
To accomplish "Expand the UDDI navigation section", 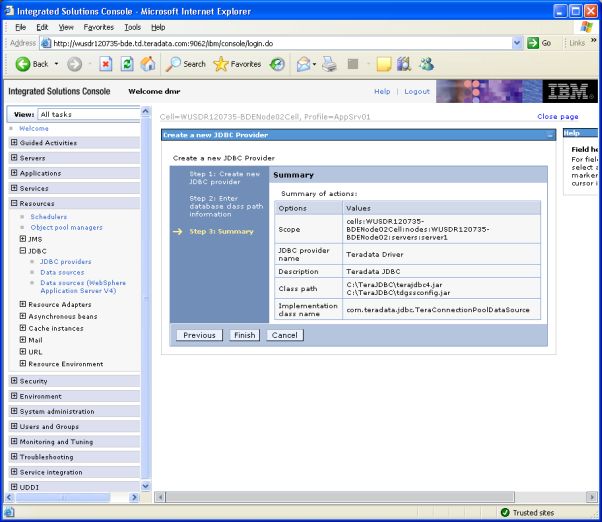I will pyautogui.click(x=14, y=487).
